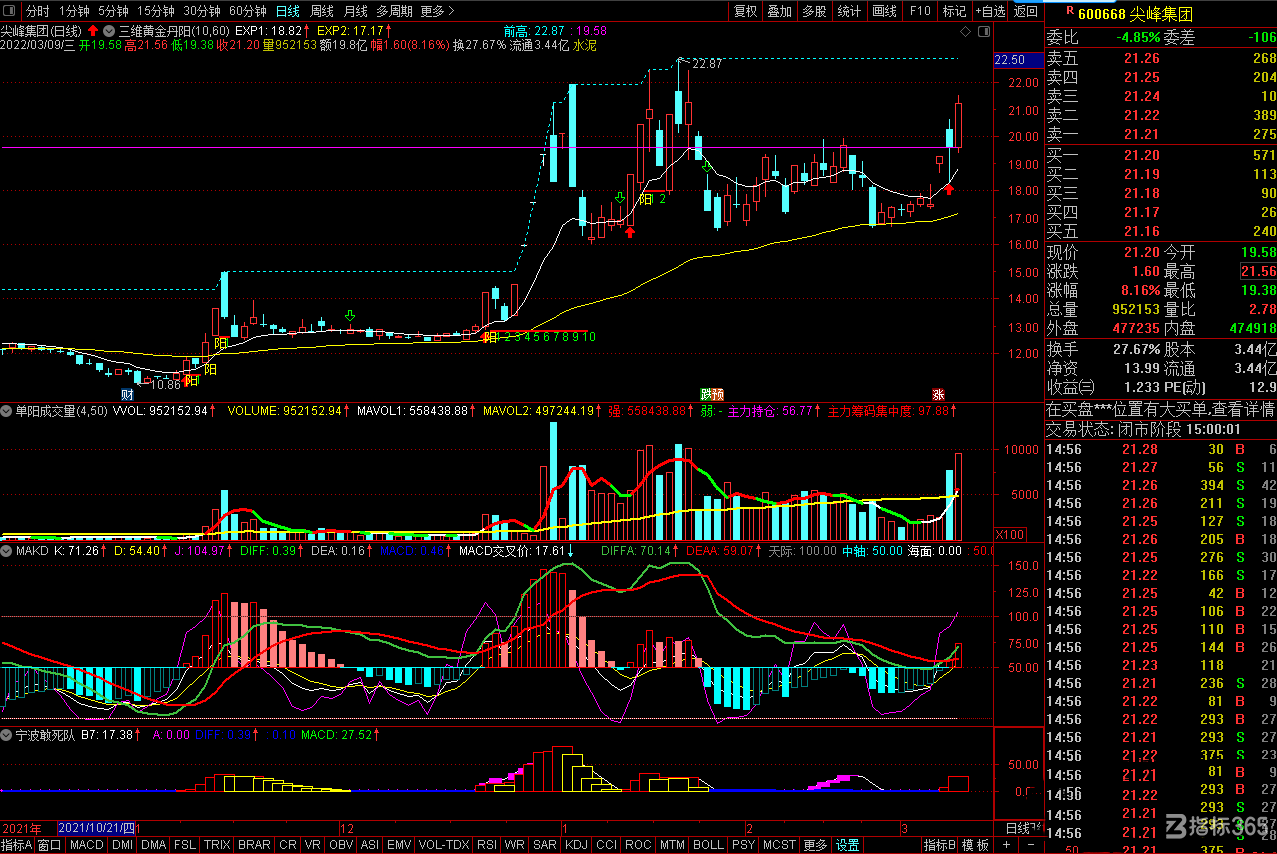Click the 涨 marker below the chart
This screenshot has height=854, width=1277.
[x=938, y=394]
